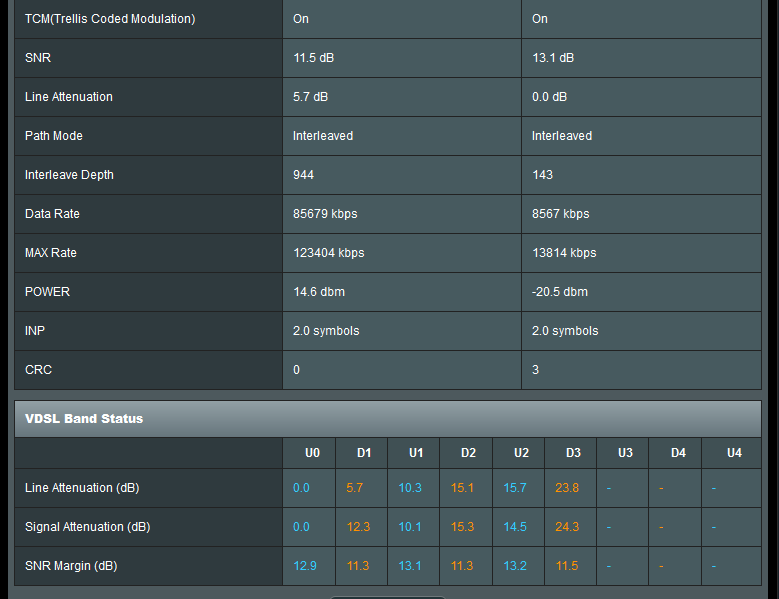
Task: Click the U4 band column header
Action: click(x=734, y=453)
